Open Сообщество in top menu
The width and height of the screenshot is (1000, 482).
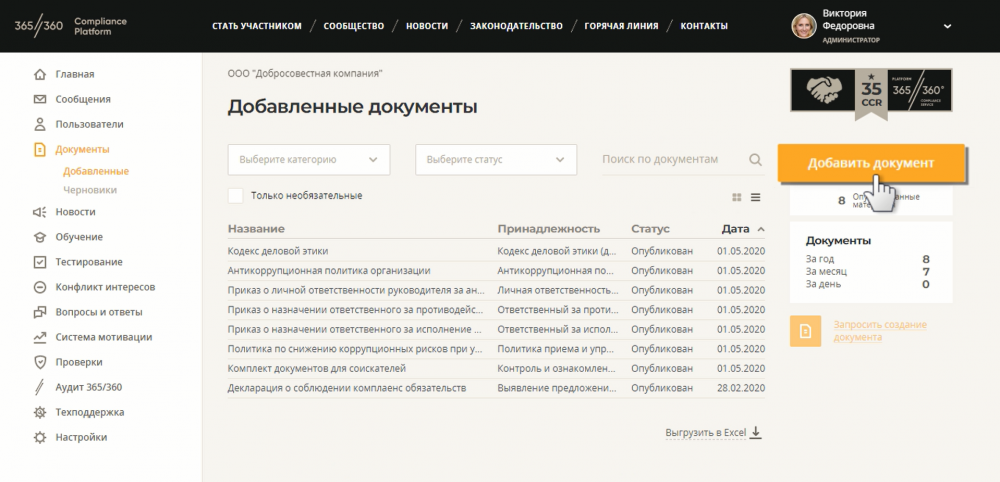[x=354, y=26]
